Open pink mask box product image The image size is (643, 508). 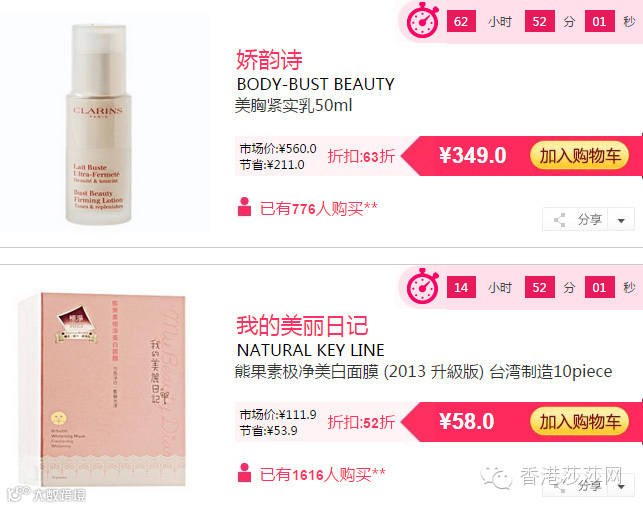[x=102, y=388]
